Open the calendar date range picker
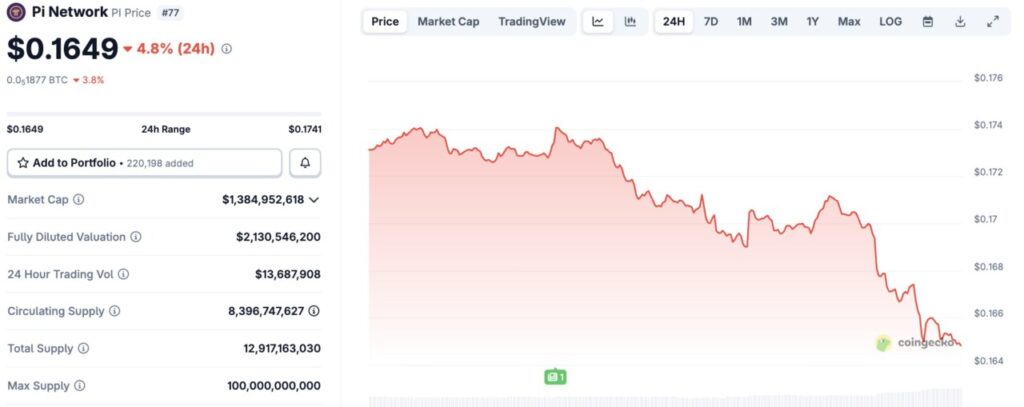Image resolution: width=1024 pixels, height=407 pixels. [928, 22]
